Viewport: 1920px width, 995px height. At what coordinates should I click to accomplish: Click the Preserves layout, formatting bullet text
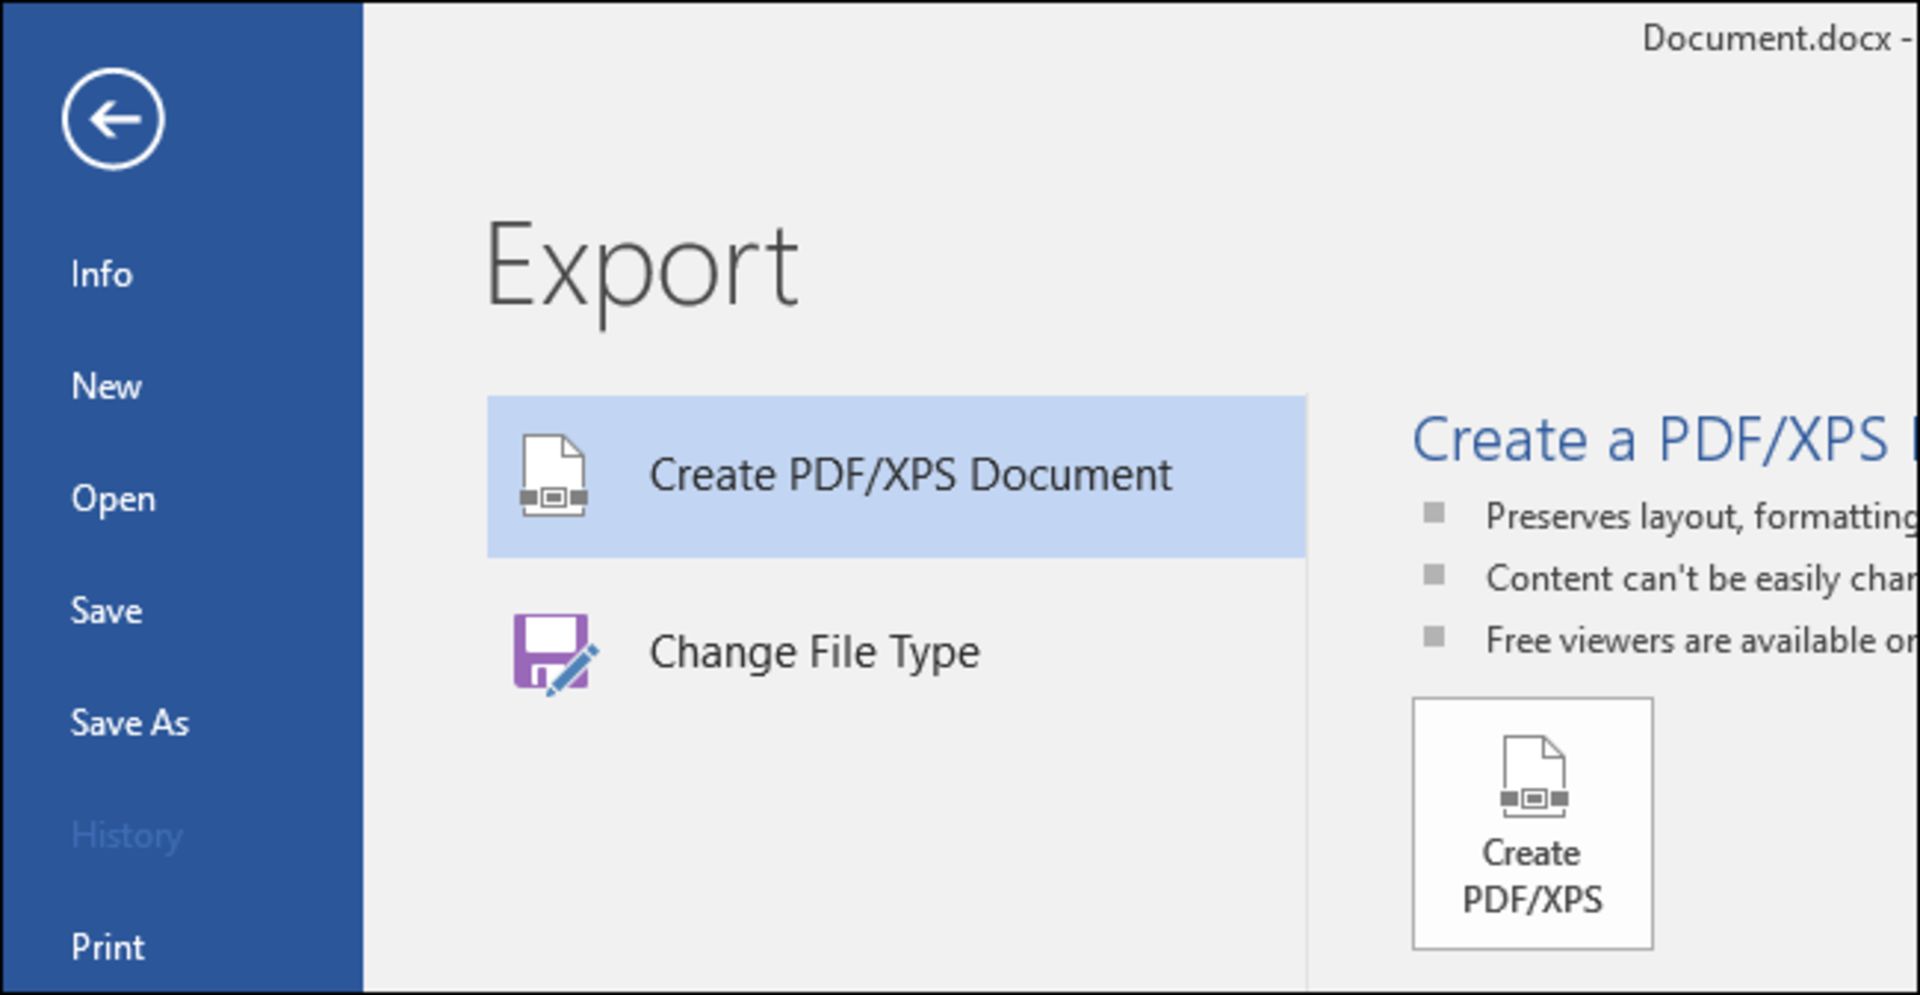[x=1698, y=517]
